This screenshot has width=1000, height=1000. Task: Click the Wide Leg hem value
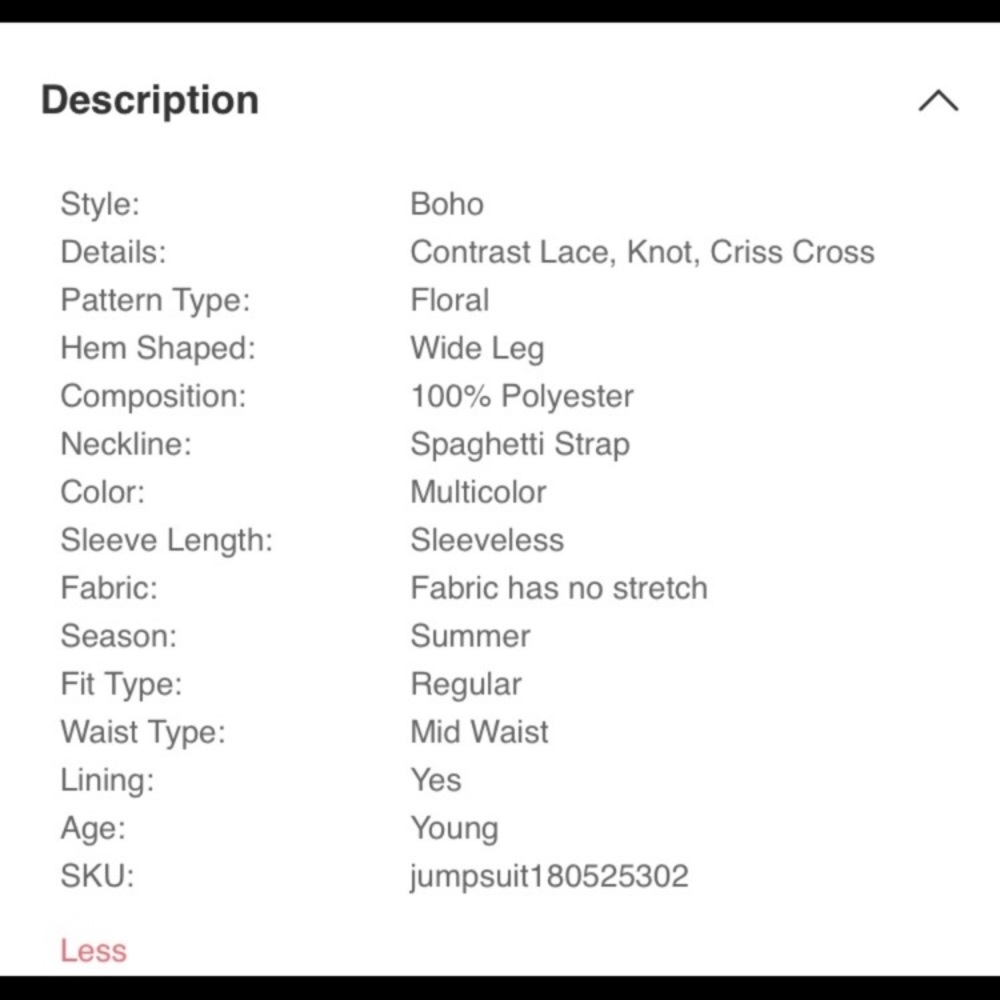pos(477,348)
